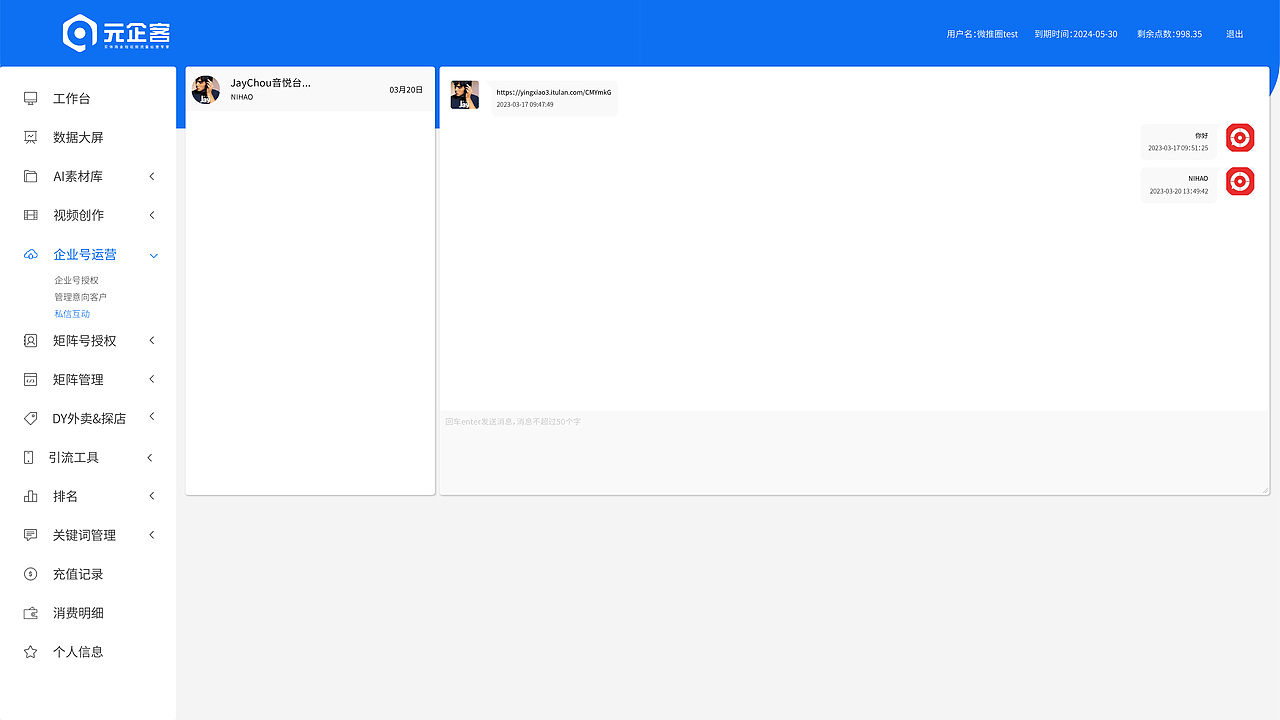Click the 用户名:微推圈test label
The width and height of the screenshot is (1280, 720).
982,34
